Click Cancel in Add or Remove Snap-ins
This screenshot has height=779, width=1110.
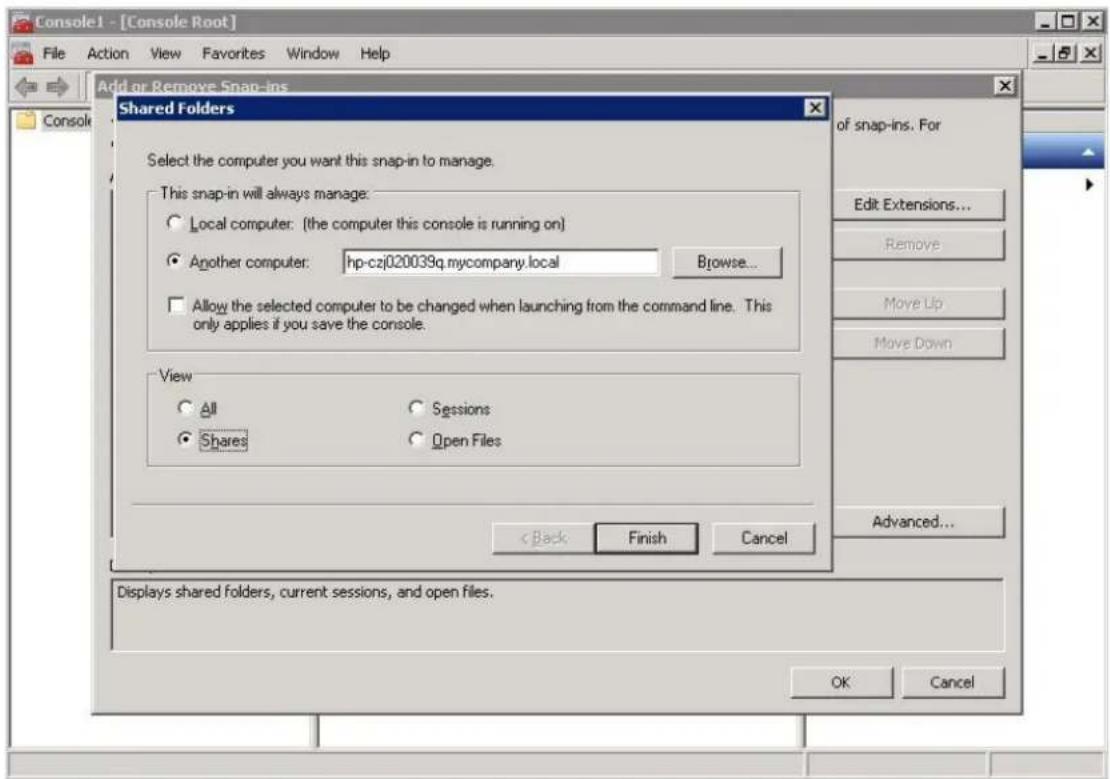point(952,683)
